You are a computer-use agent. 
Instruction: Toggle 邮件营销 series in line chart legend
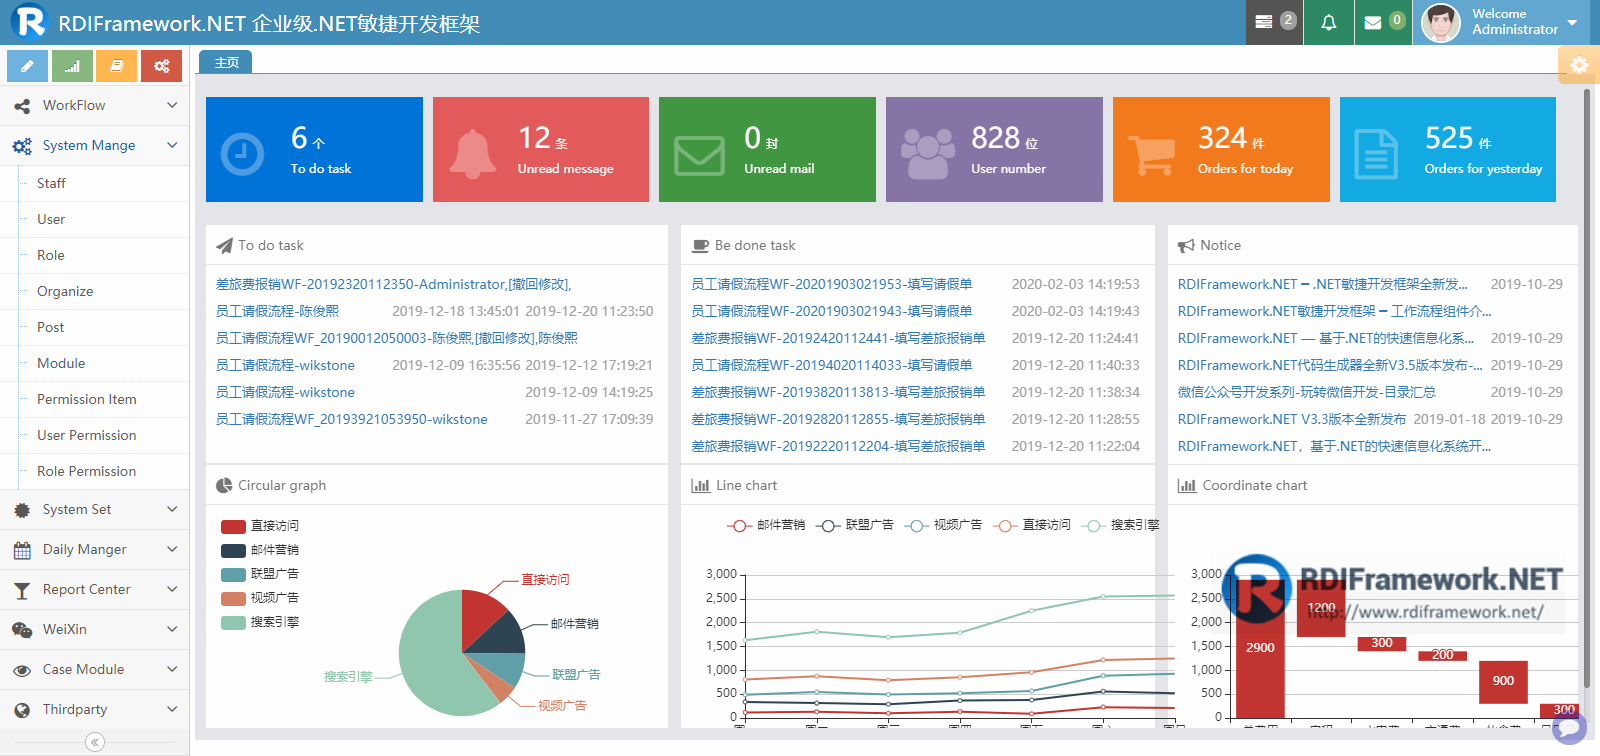[766, 525]
